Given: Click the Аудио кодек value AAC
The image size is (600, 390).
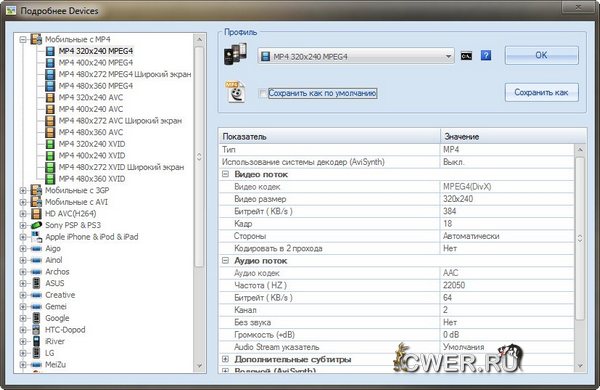Looking at the screenshot, I should [x=450, y=273].
